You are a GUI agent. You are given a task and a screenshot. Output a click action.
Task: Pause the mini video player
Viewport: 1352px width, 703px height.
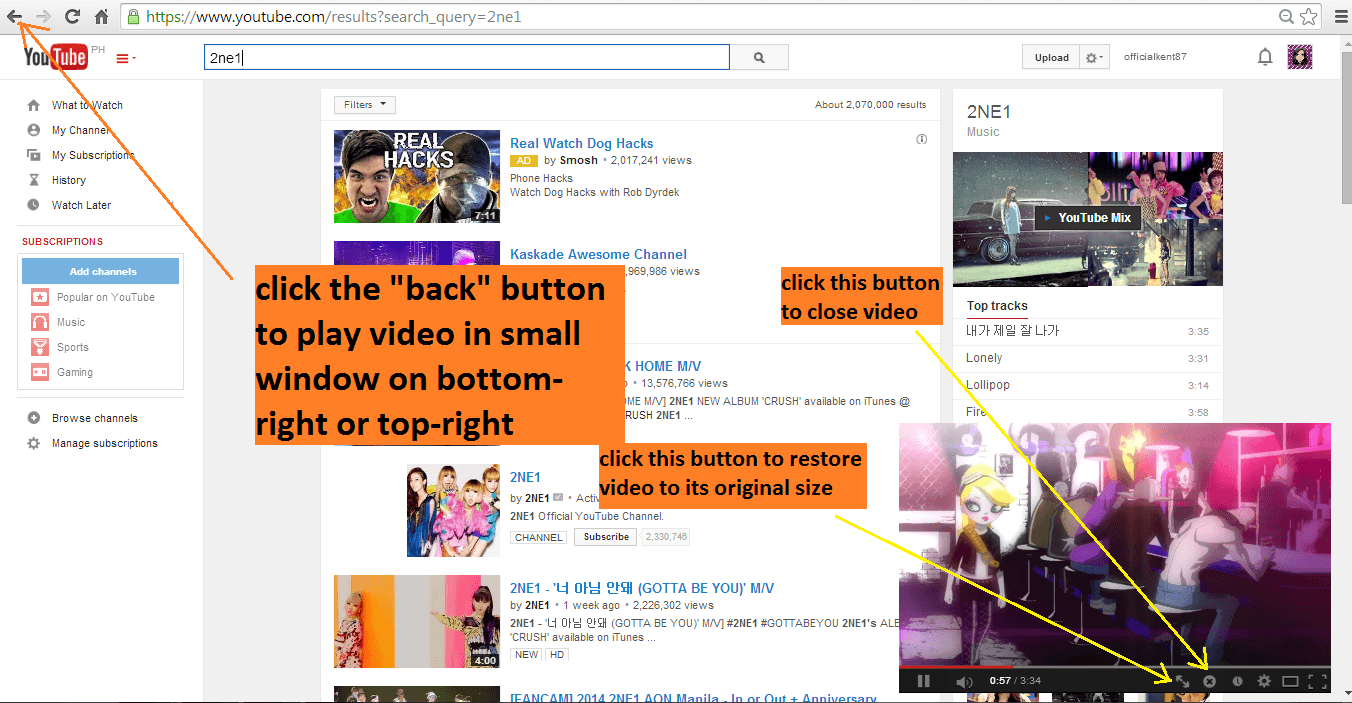point(923,681)
